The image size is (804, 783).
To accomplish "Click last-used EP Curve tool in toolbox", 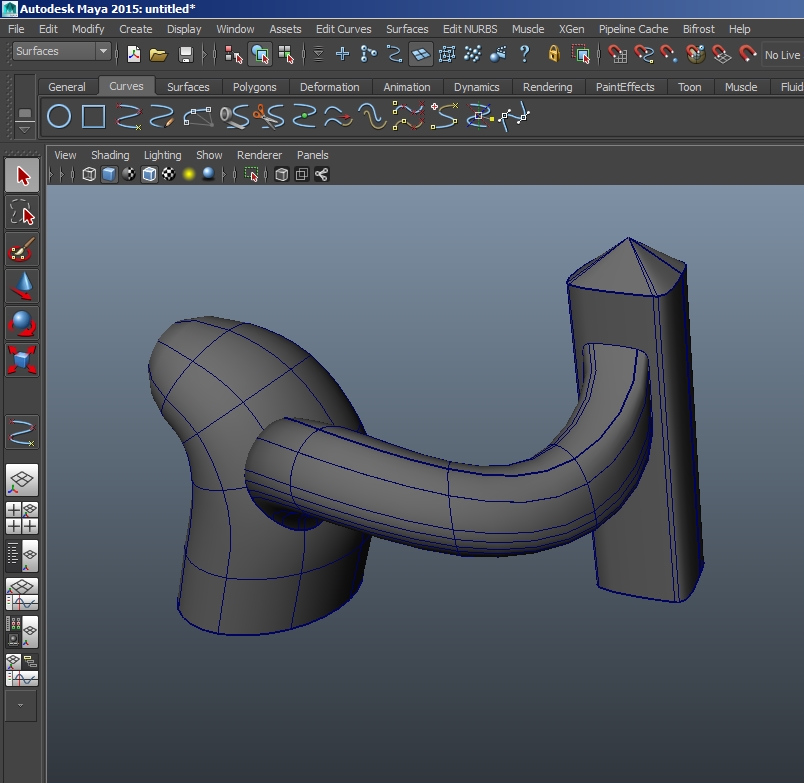I will point(22,432).
